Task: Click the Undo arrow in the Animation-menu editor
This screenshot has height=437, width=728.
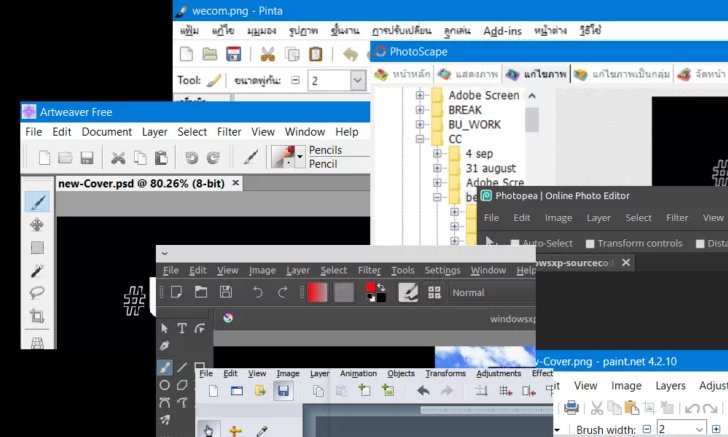Action: point(423,391)
